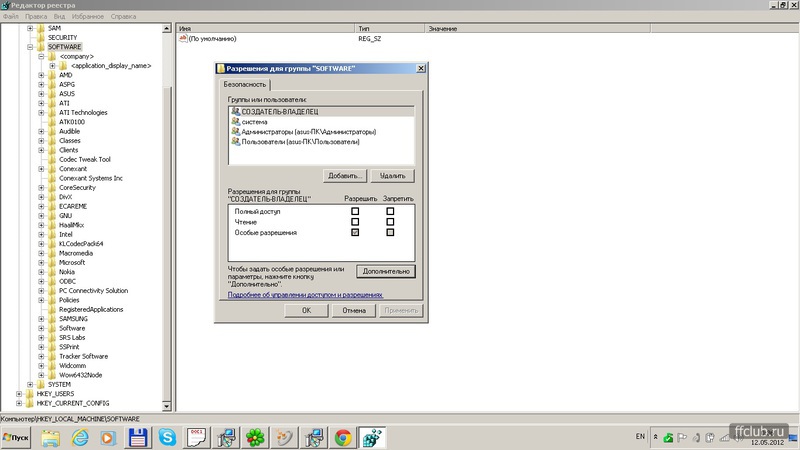This screenshot has width=800, height=450.
Task: Expand the <application_display_name> key
Action: [x=53, y=66]
